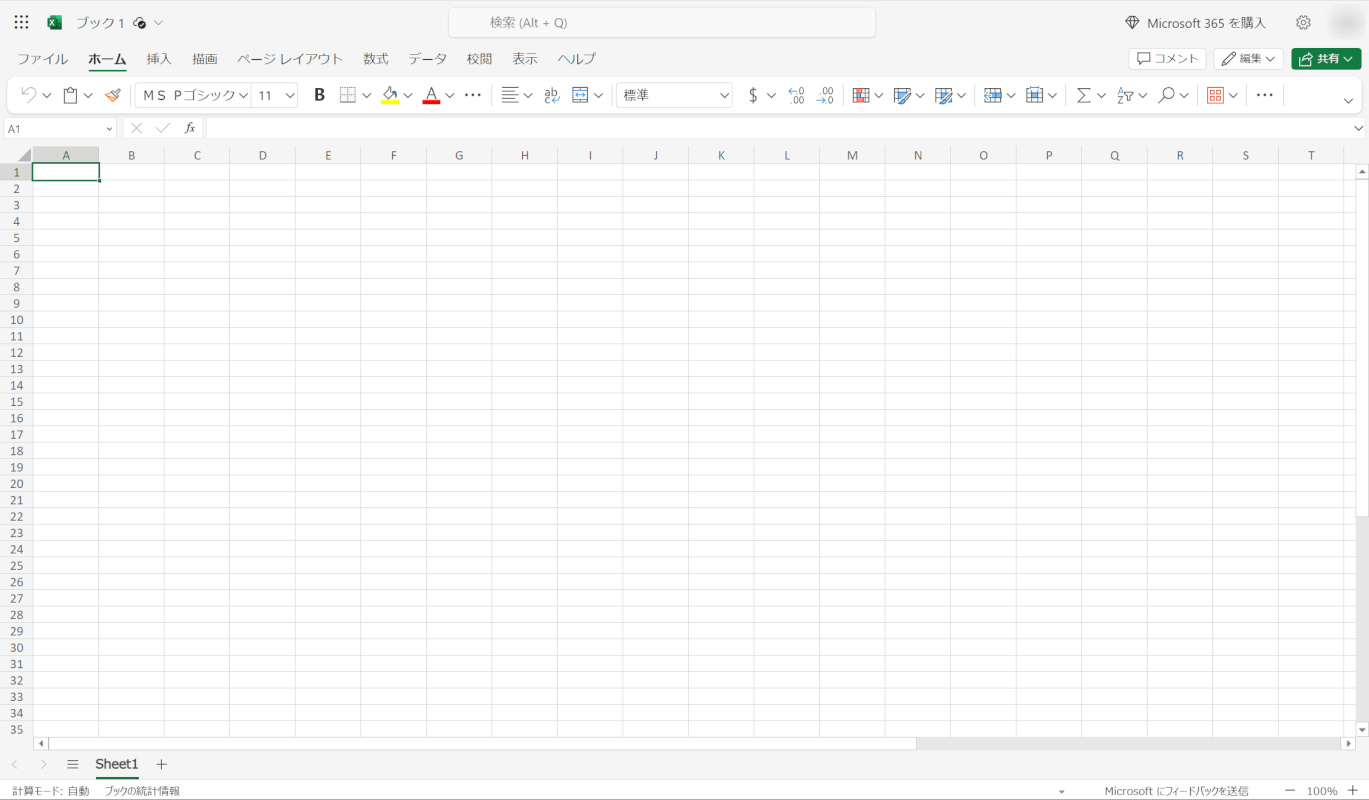Open Conditional Formatting icon

[860, 95]
